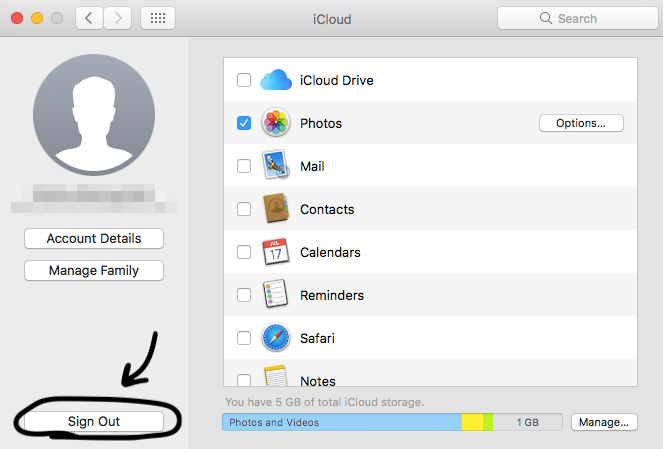Click the green storage bar segment
The height and width of the screenshot is (449, 663).
tap(488, 422)
